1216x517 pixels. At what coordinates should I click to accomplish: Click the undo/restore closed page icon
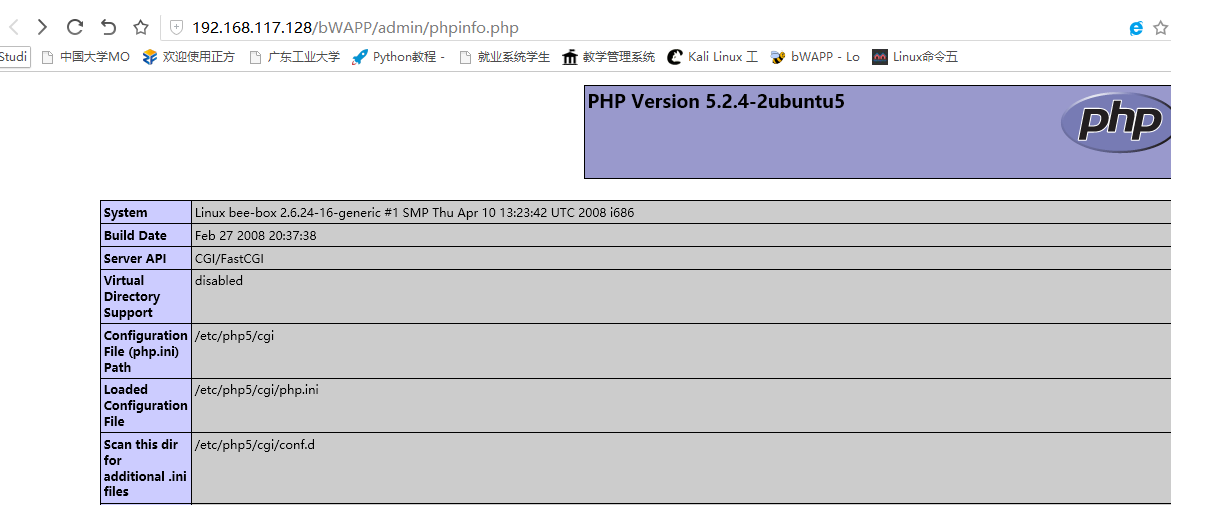108,27
